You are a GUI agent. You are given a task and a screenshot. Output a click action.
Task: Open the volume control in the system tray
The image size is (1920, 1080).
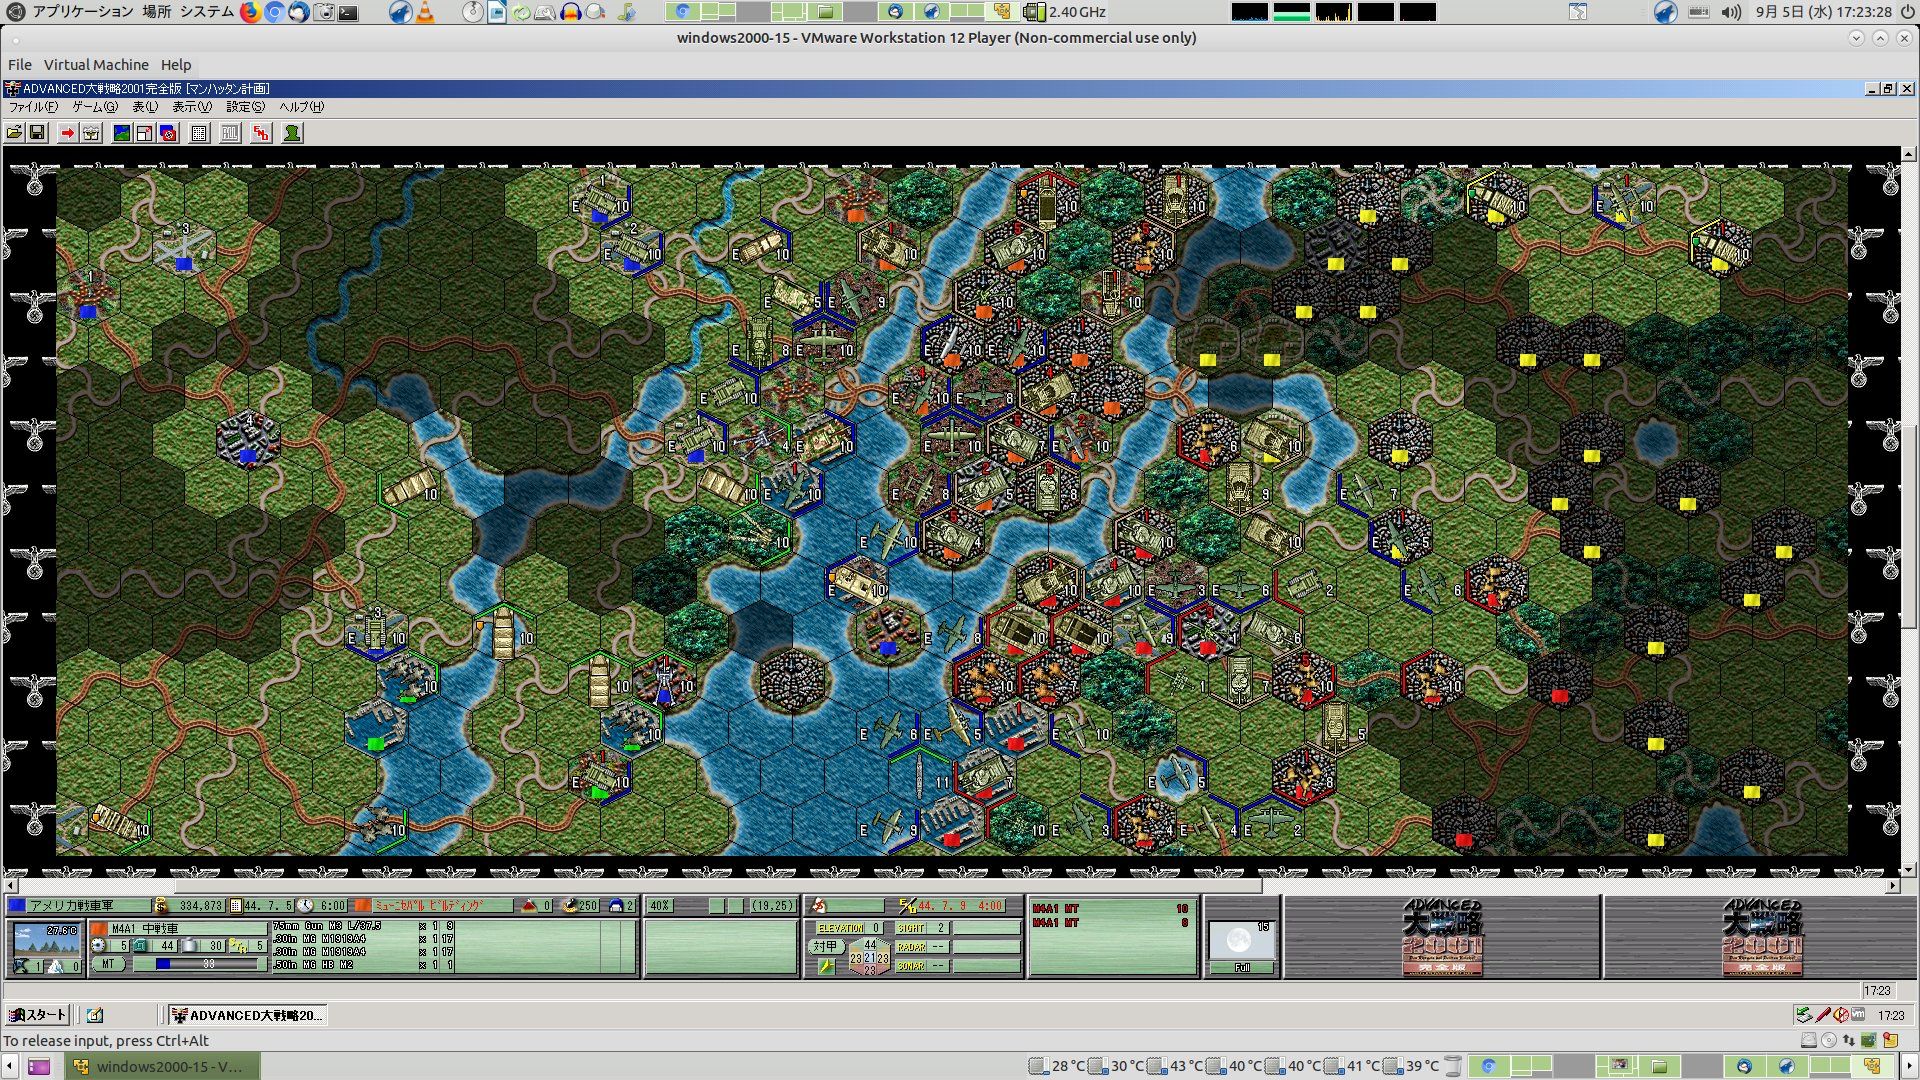pyautogui.click(x=1731, y=12)
